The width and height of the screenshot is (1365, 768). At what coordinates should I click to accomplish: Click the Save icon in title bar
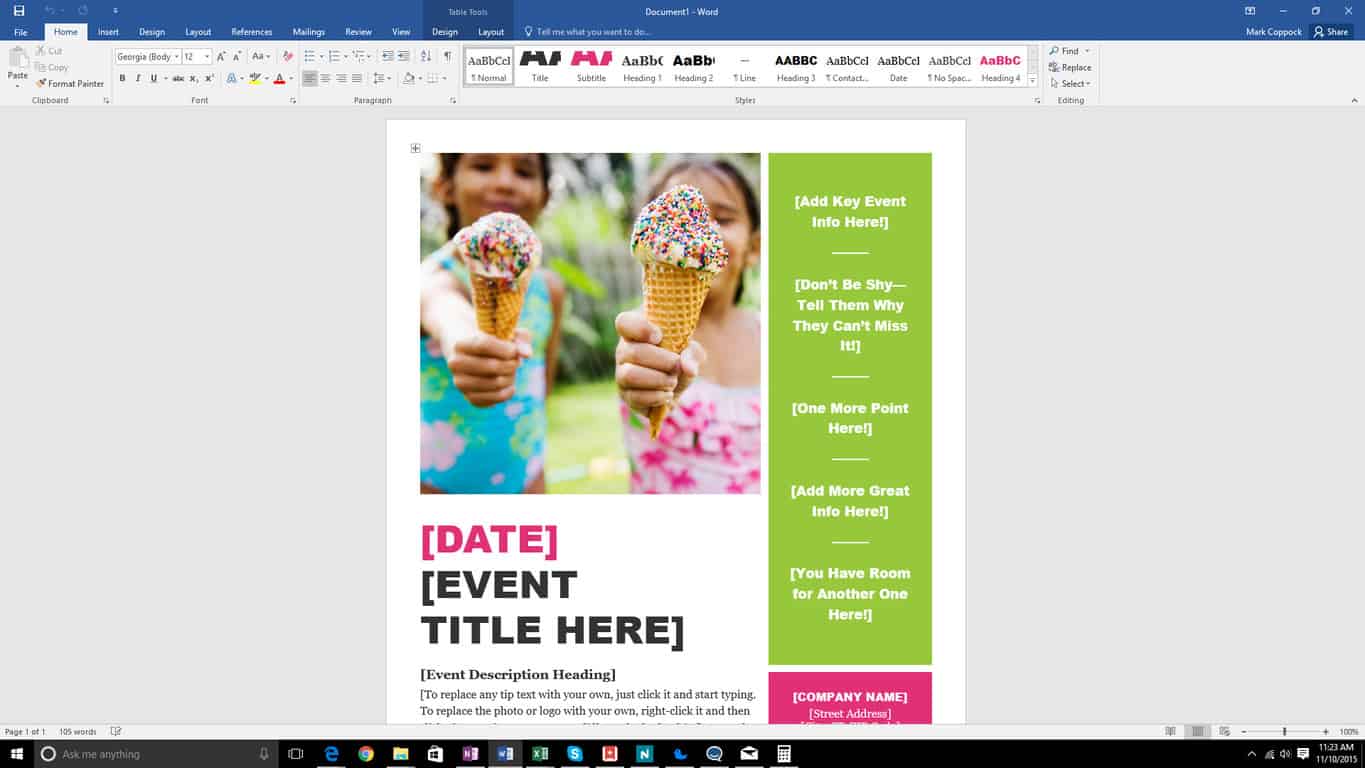(x=18, y=11)
